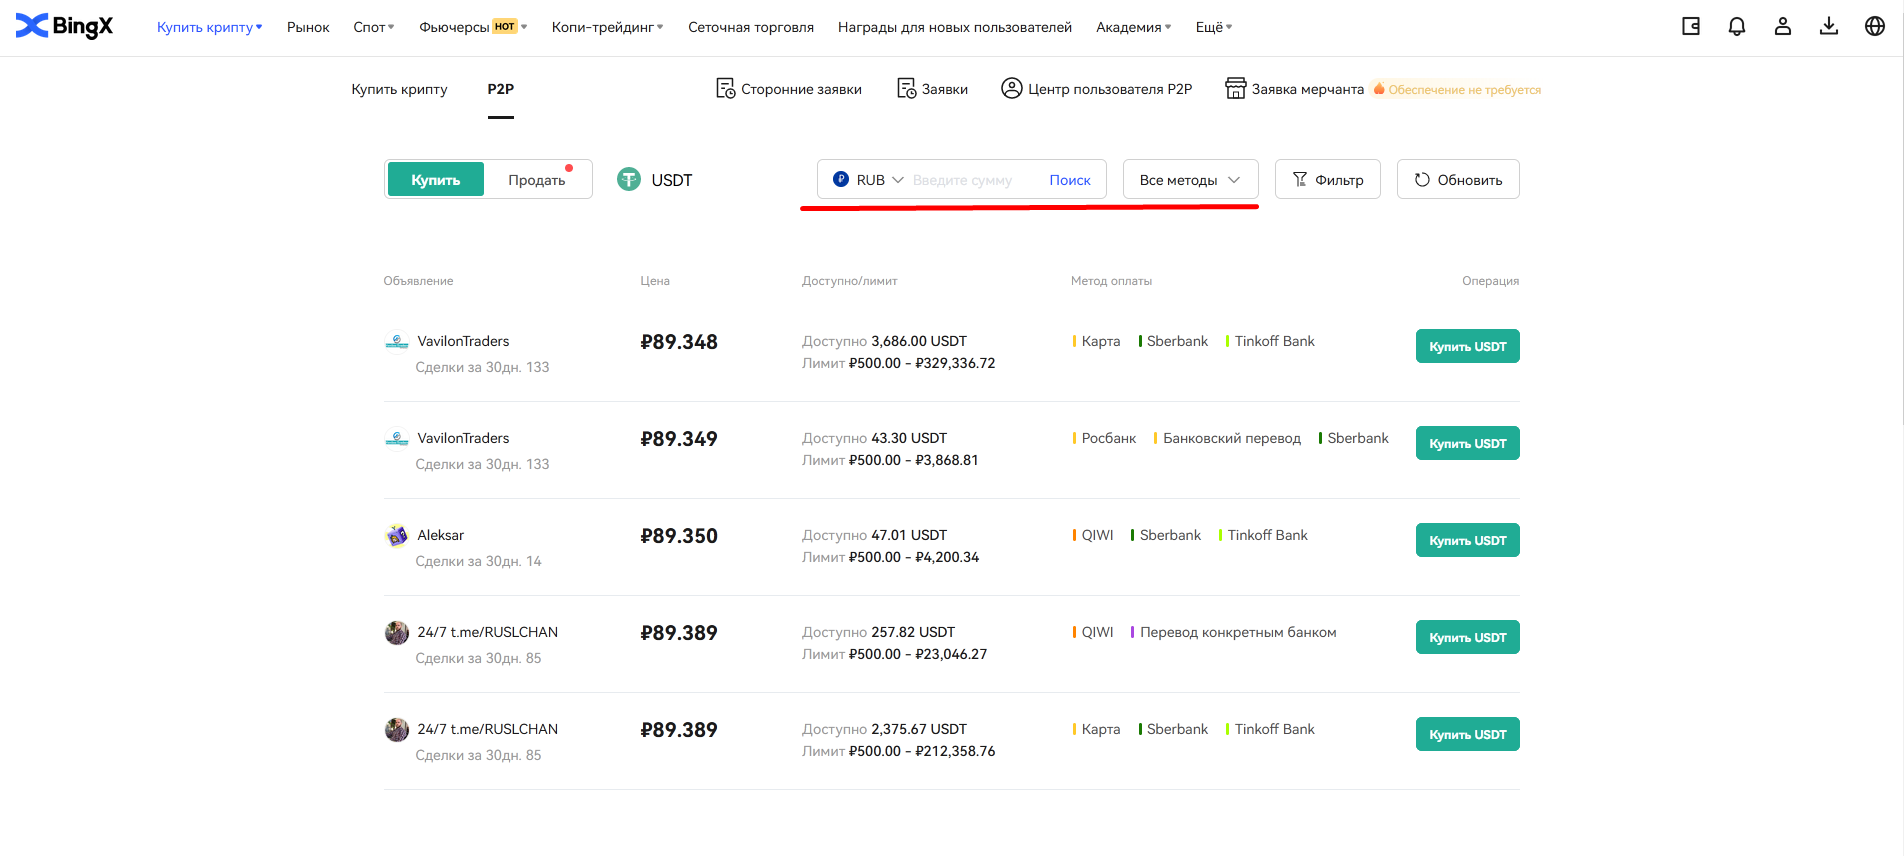Click the funnel icon in Фильтр
This screenshot has height=856, width=1904.
click(x=1300, y=180)
